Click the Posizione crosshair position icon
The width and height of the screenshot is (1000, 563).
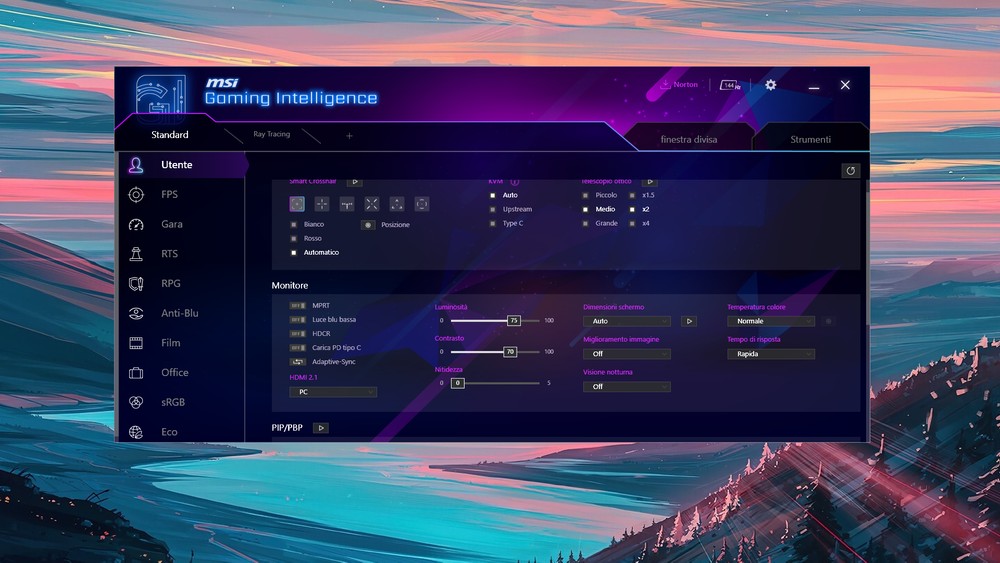coord(368,225)
